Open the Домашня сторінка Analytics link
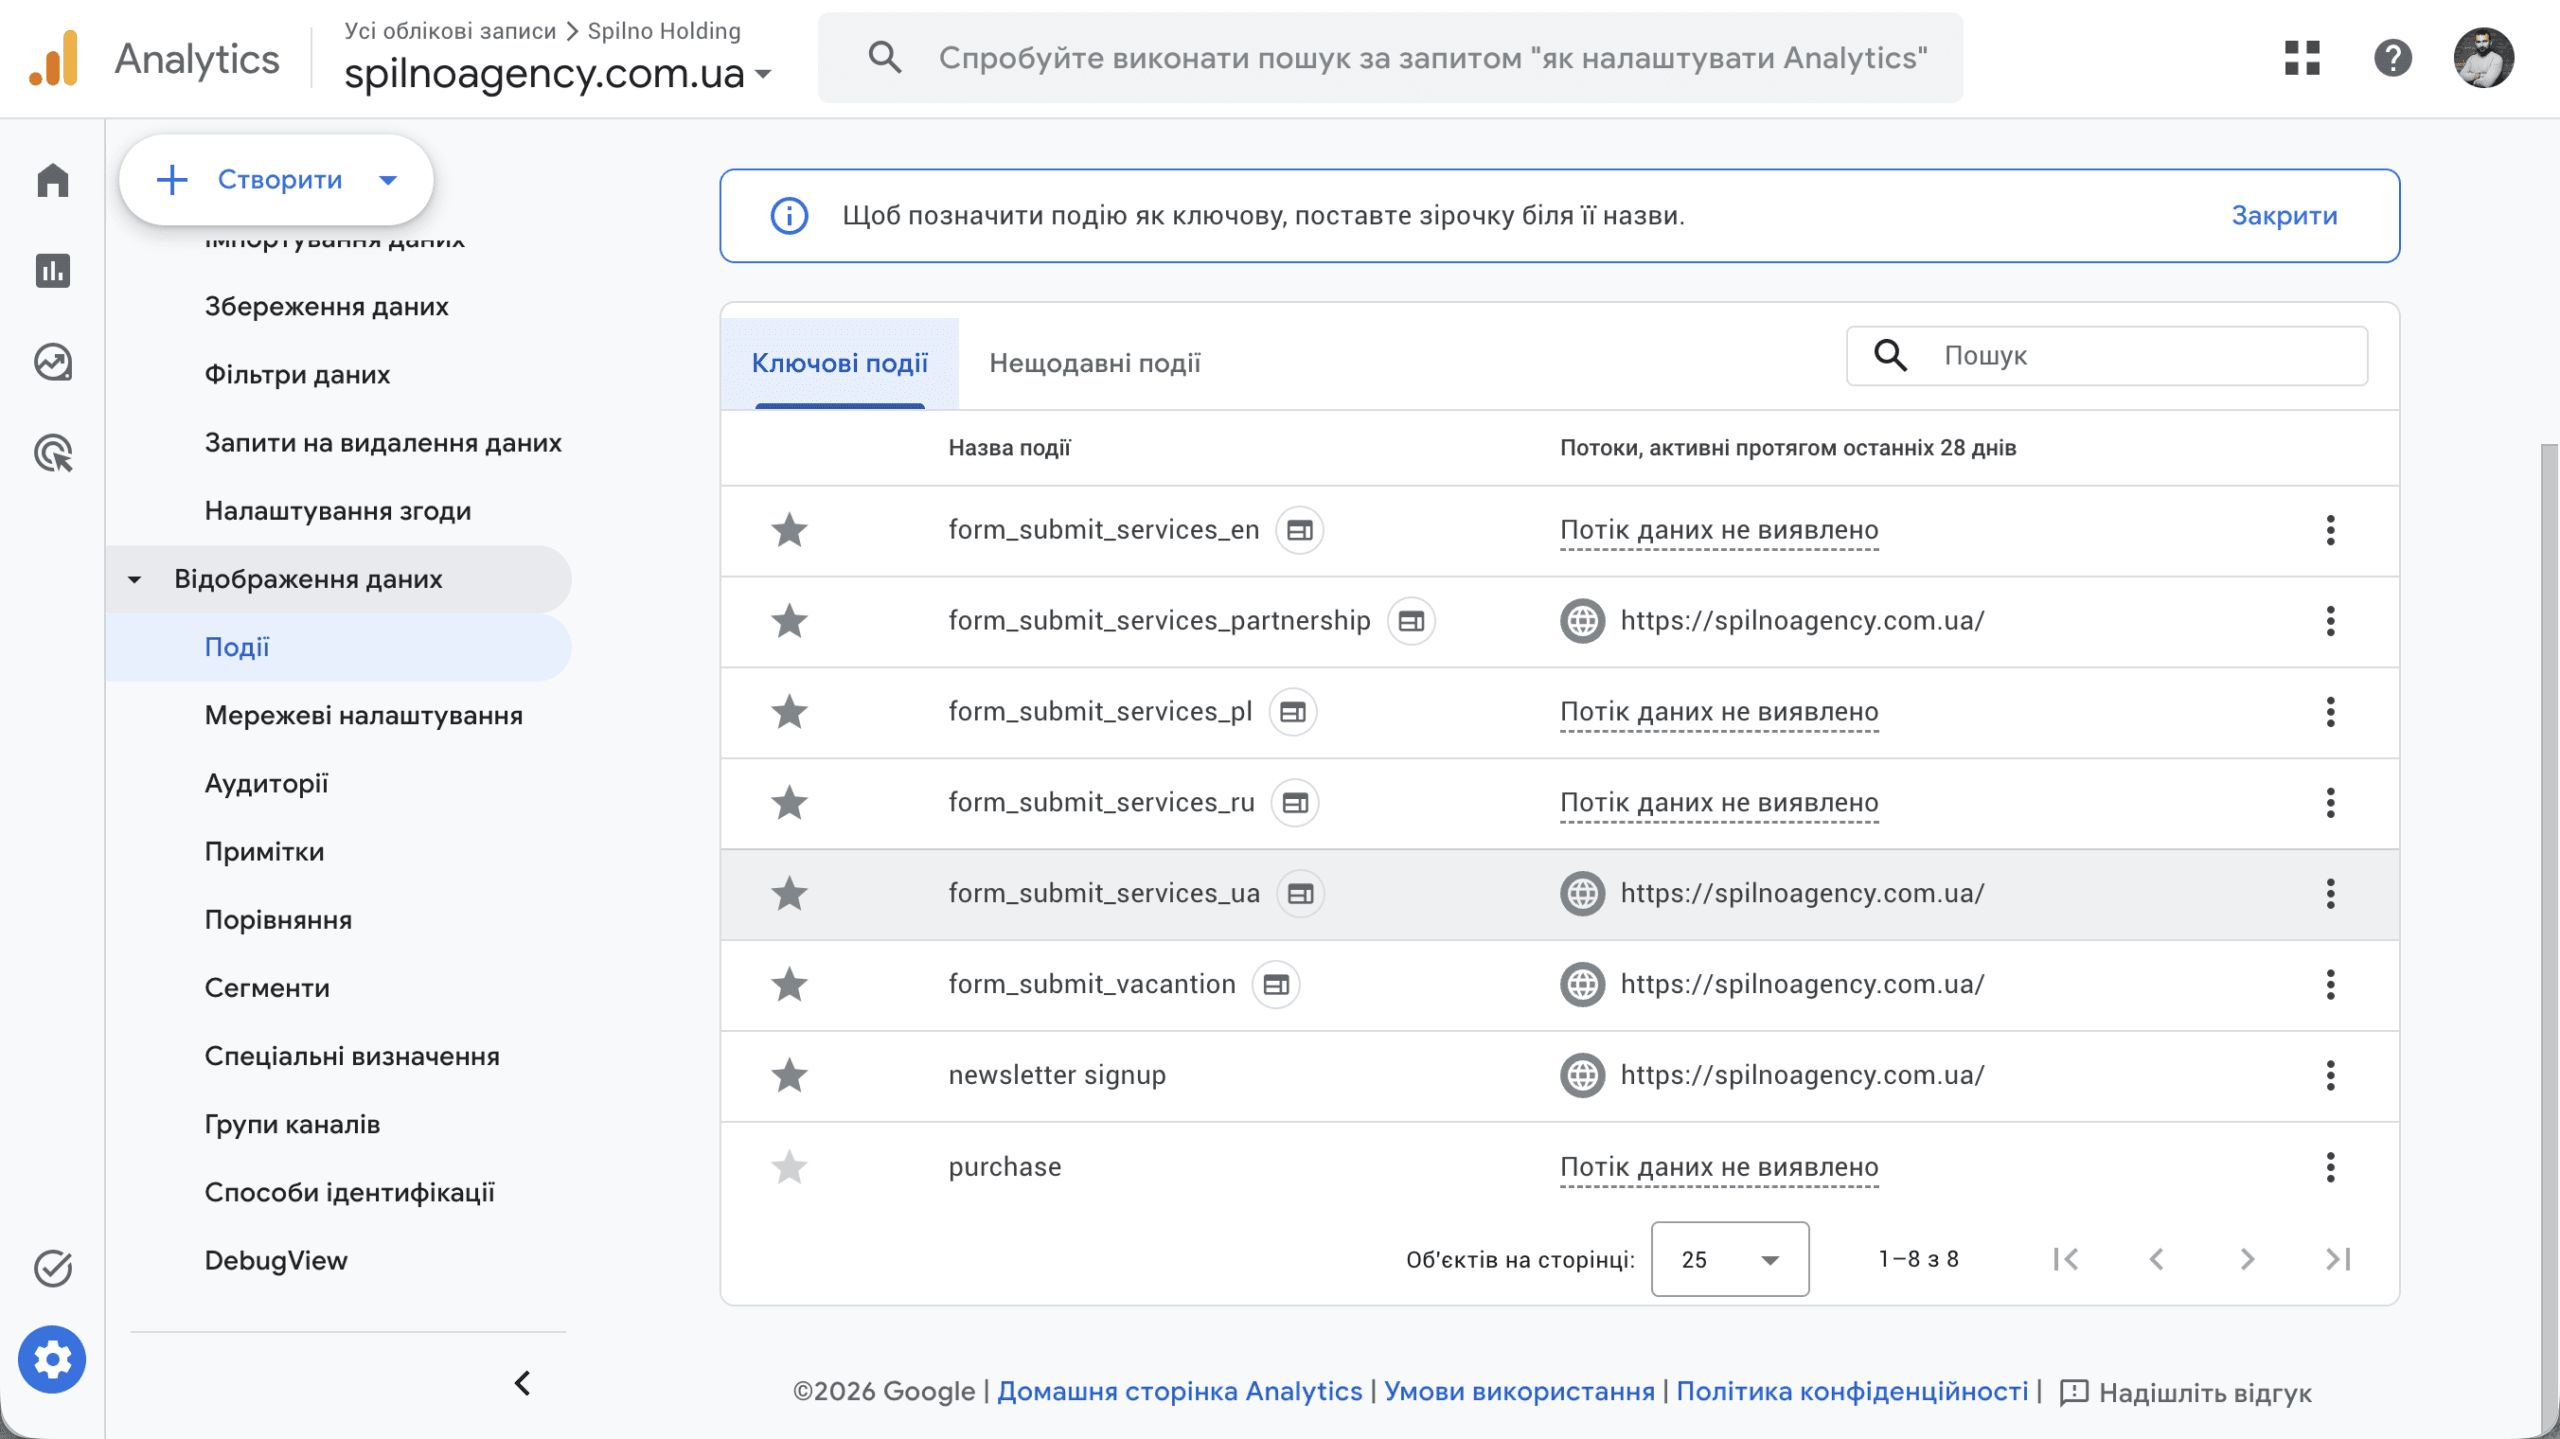 1180,1391
